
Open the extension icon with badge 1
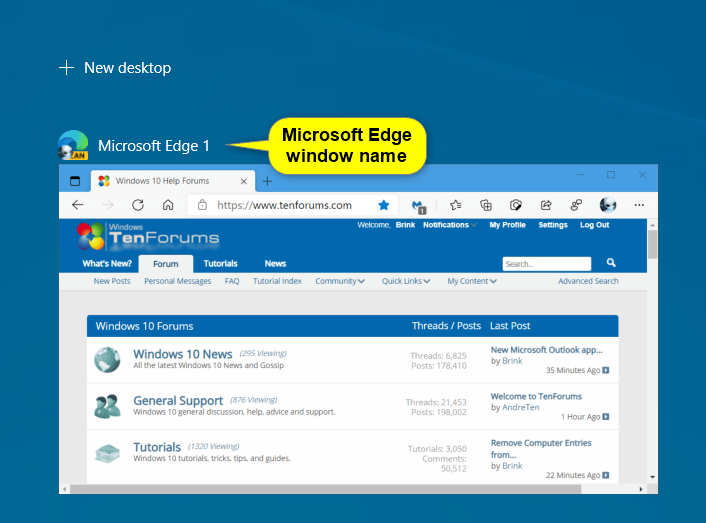(418, 207)
